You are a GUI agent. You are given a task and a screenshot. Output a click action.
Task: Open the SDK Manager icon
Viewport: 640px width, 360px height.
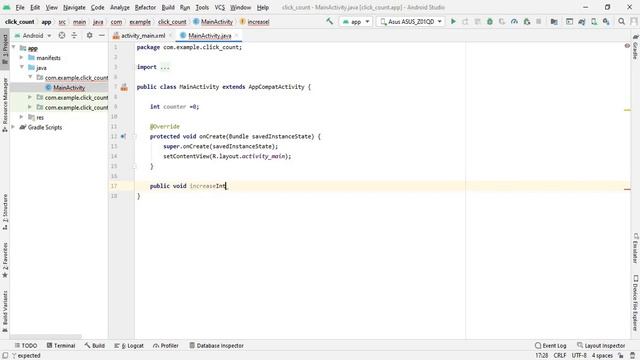pos(606,21)
